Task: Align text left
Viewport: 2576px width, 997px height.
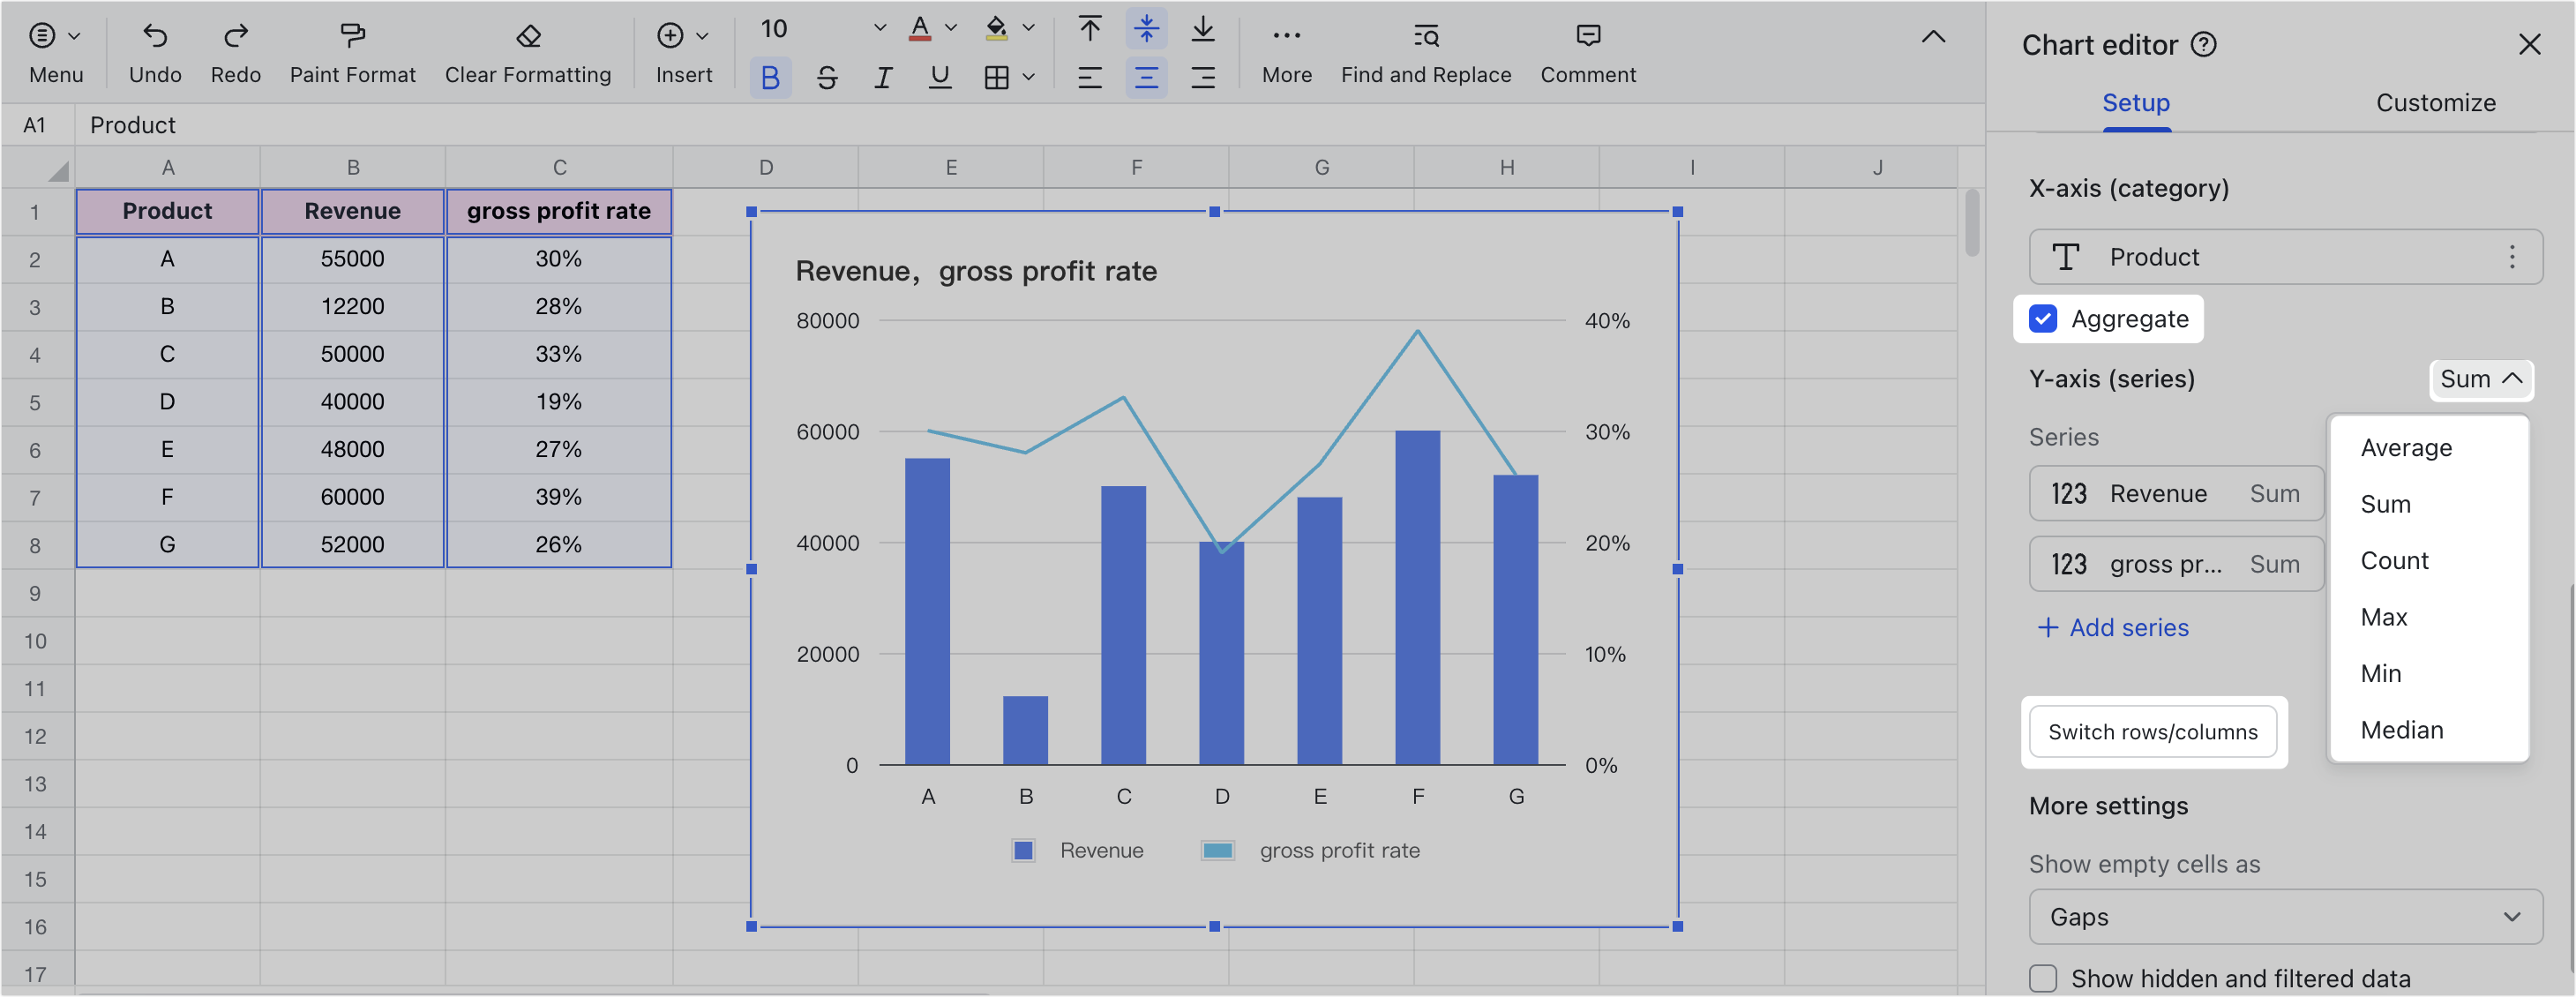Action: click(x=1090, y=78)
